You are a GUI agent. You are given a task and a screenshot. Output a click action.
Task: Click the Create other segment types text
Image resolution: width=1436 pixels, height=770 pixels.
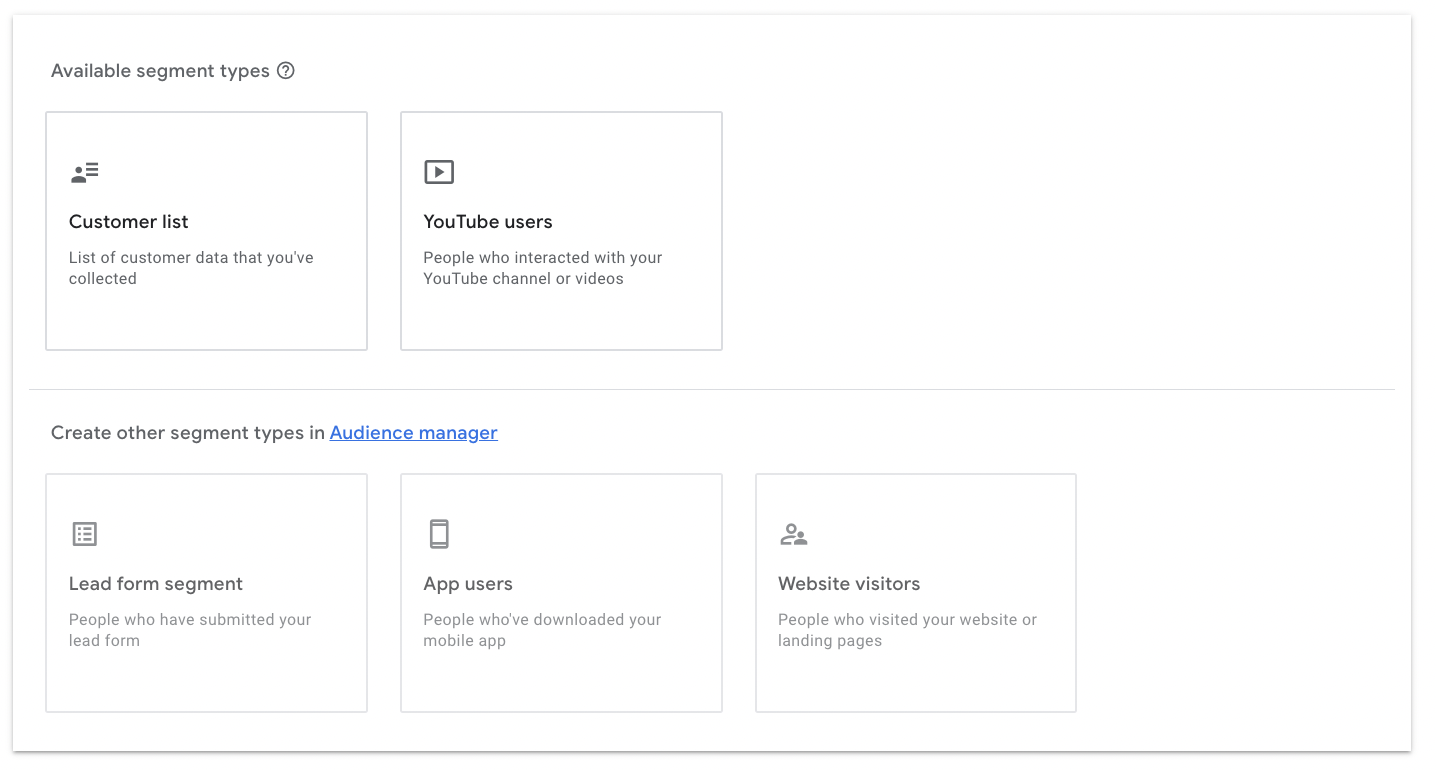point(188,433)
